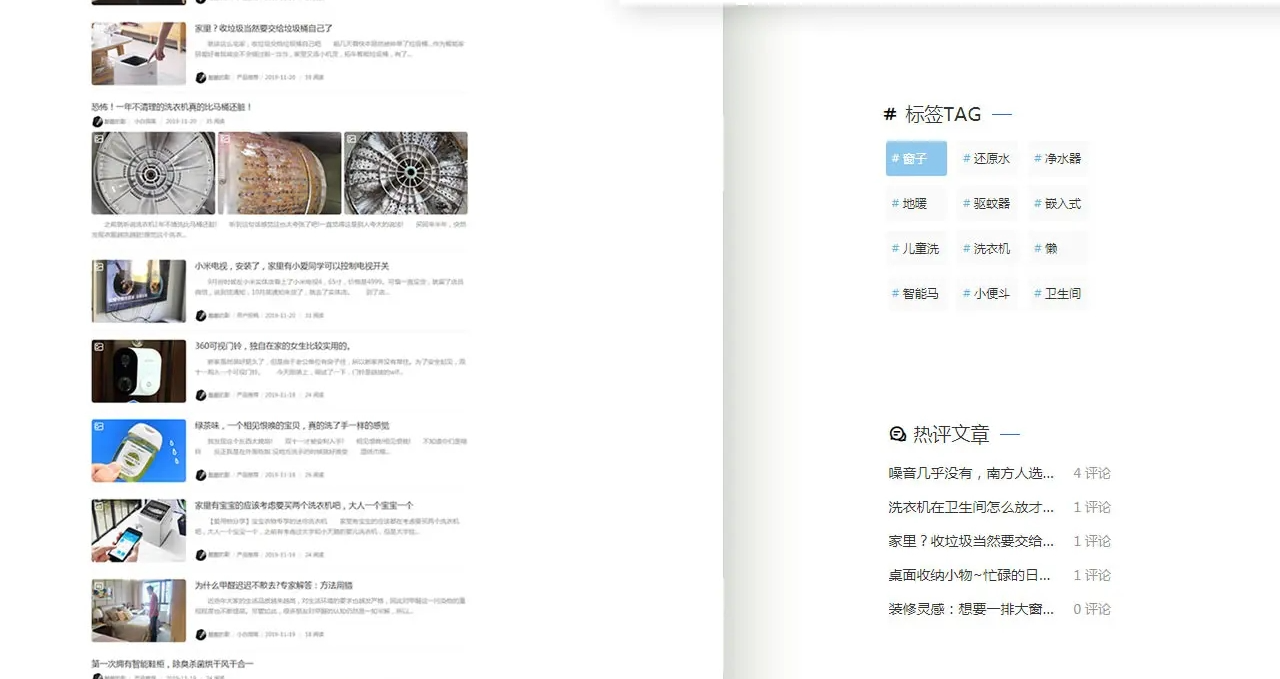Click author avatar in 小米电视 article row
The width and height of the screenshot is (1280, 679).
pos(201,315)
